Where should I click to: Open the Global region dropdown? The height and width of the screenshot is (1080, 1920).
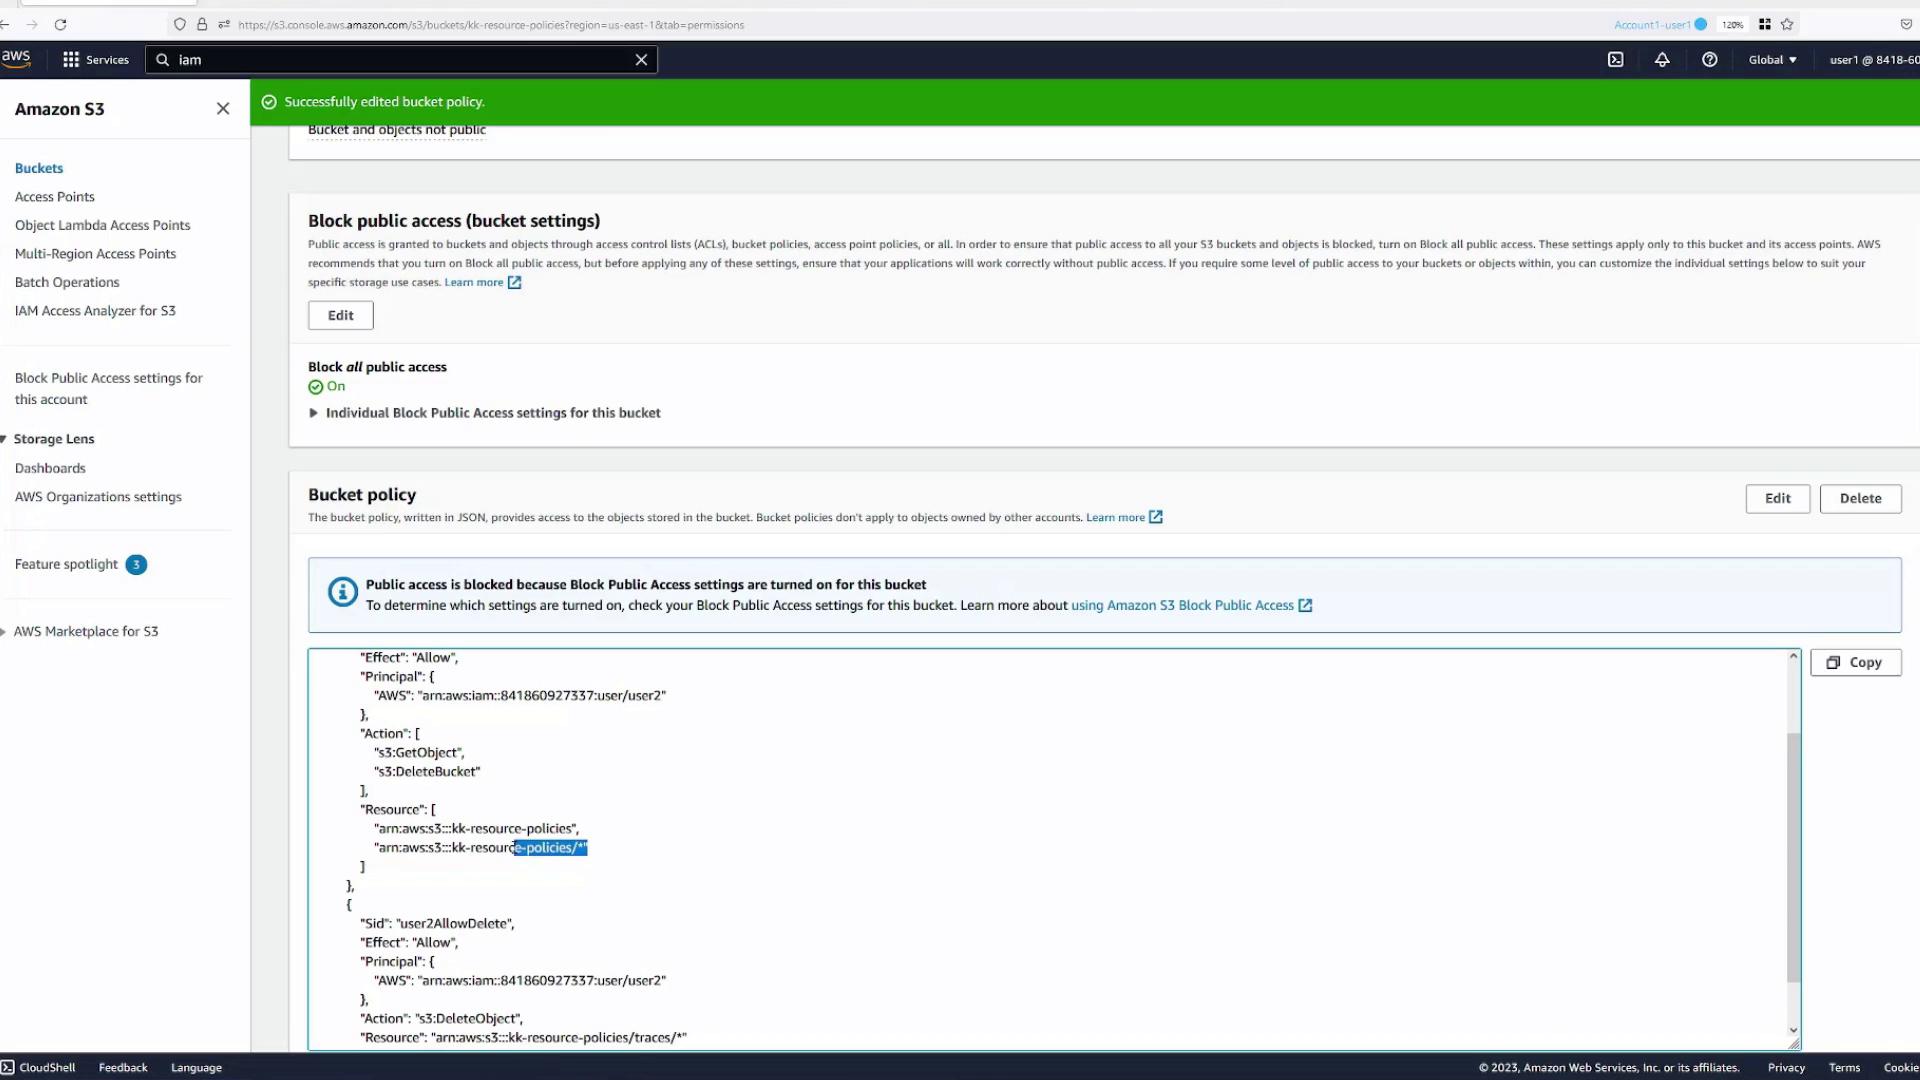[1772, 60]
